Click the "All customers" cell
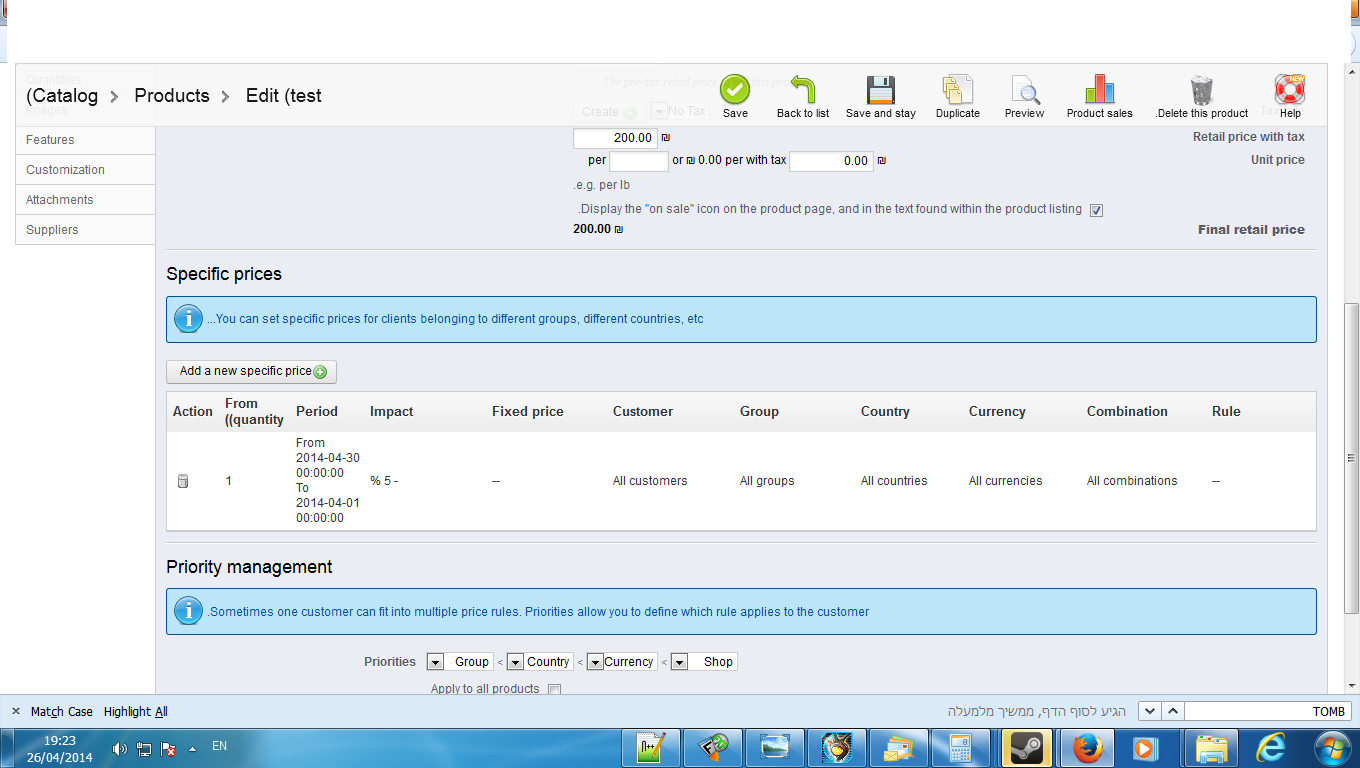Screen dimensions: 1360x768 click(650, 481)
